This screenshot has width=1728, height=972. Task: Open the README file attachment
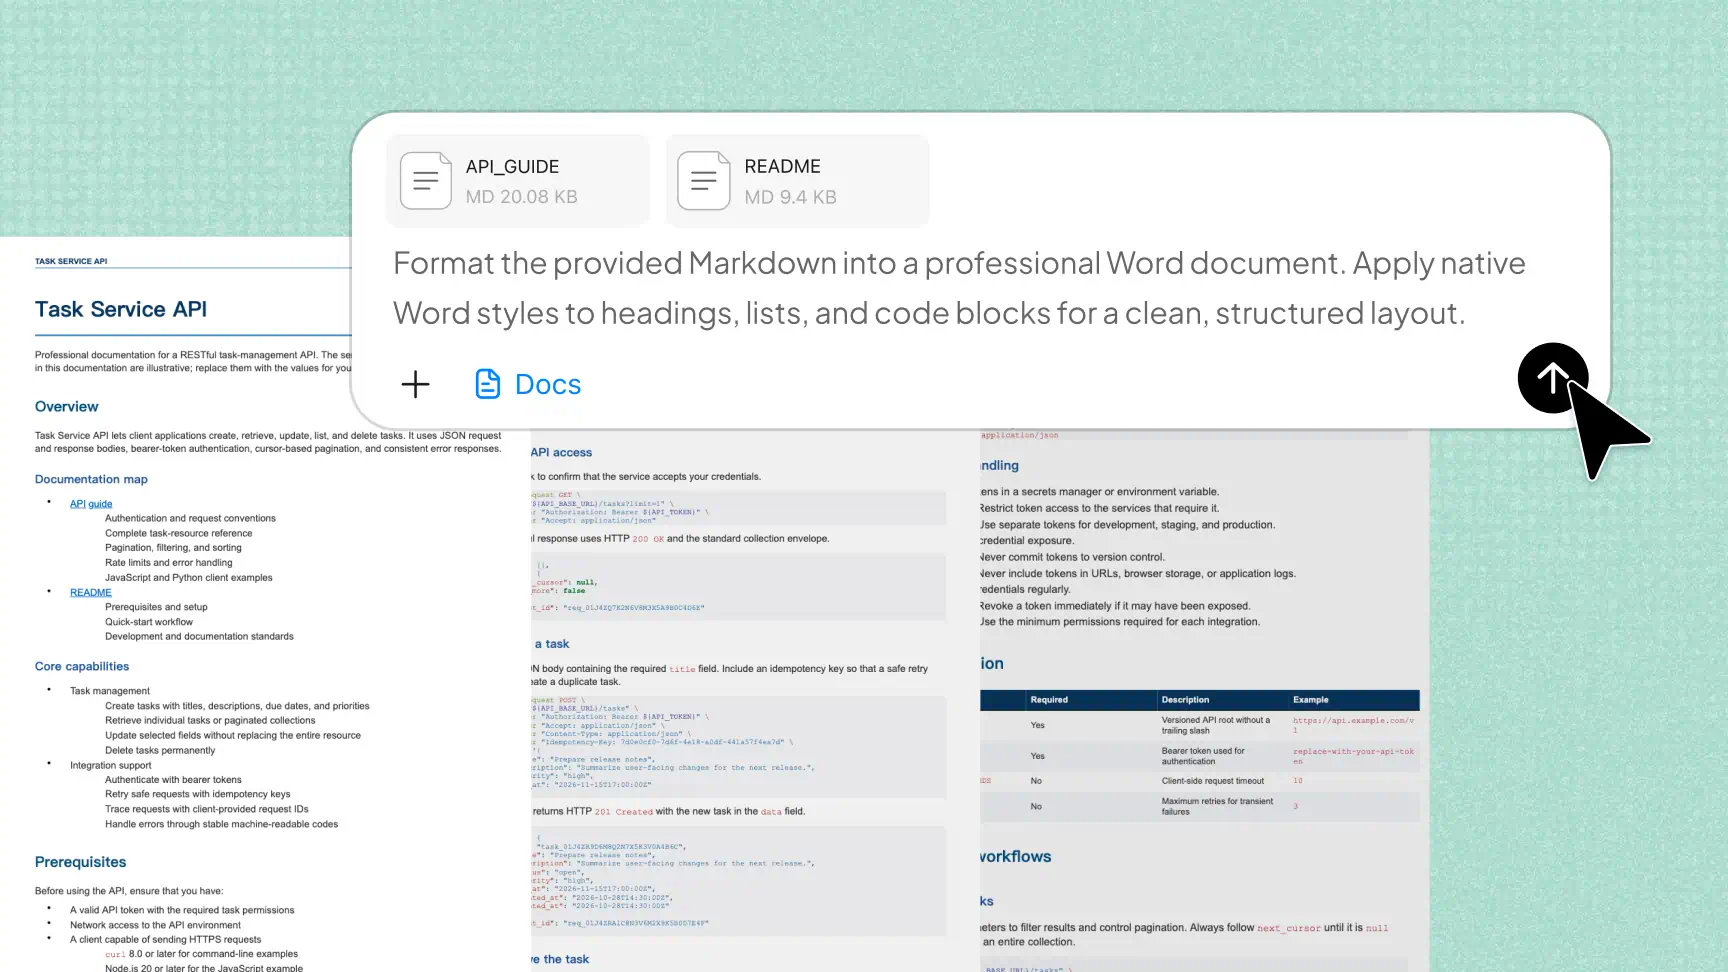pyautogui.click(x=797, y=181)
